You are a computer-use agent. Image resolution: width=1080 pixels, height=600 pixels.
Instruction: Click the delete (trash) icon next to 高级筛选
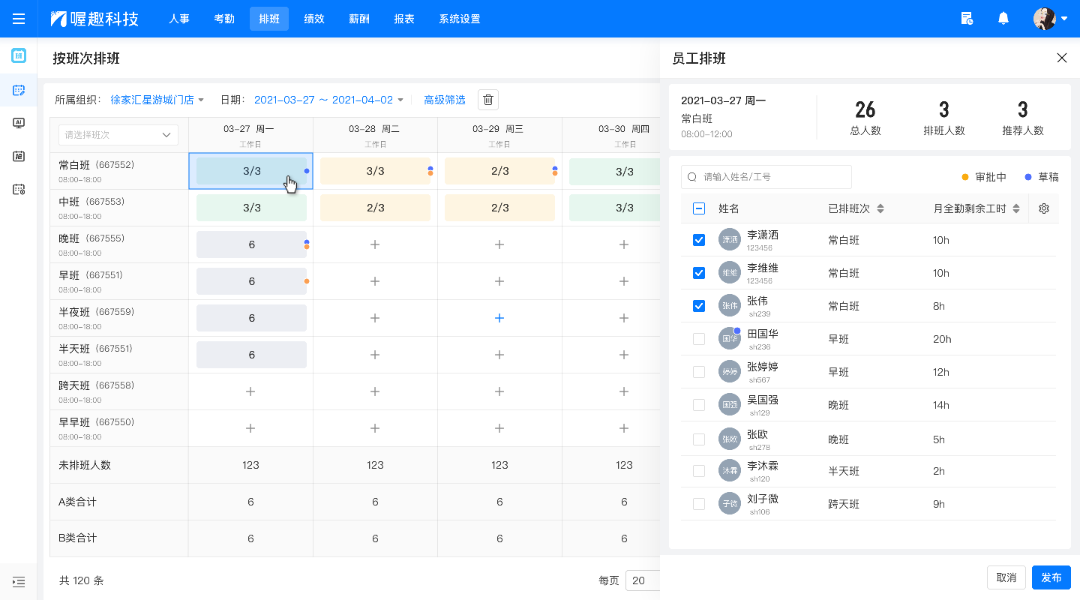pos(487,99)
